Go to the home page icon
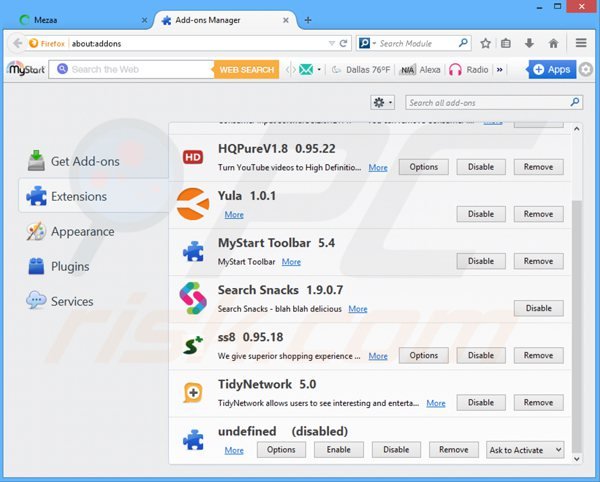 click(x=553, y=43)
